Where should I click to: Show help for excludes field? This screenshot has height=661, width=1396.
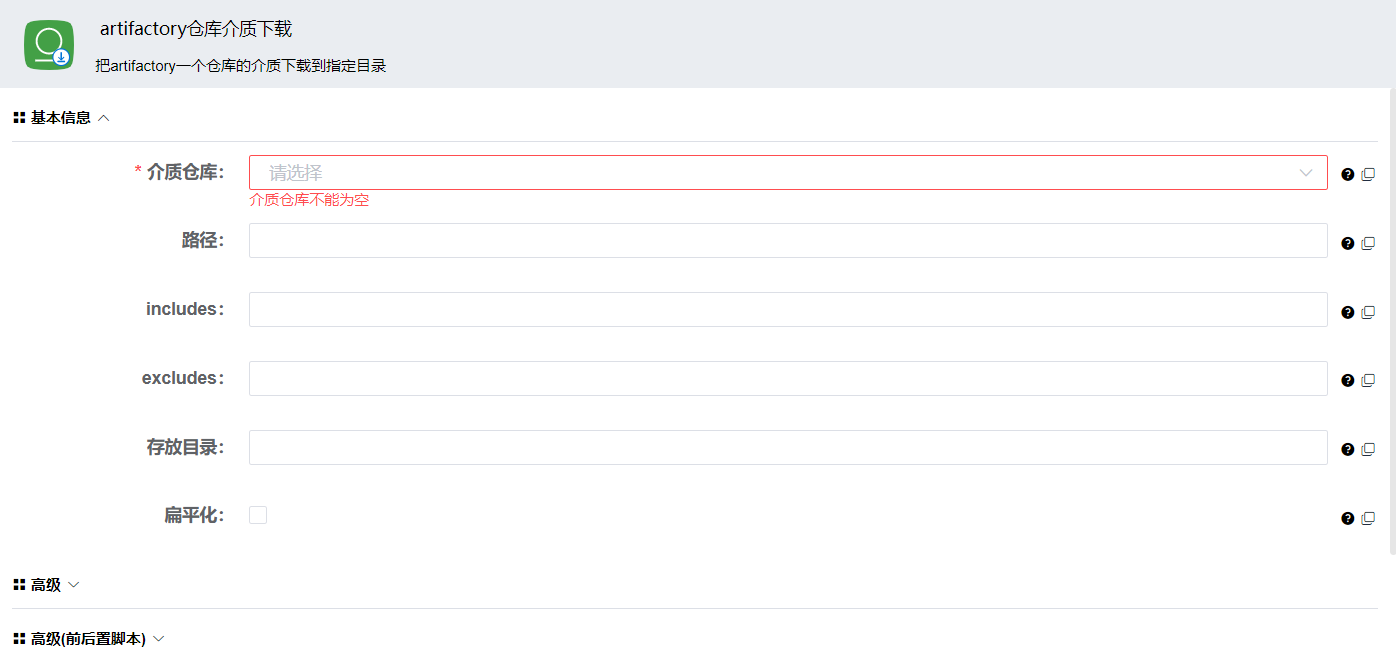click(1347, 380)
